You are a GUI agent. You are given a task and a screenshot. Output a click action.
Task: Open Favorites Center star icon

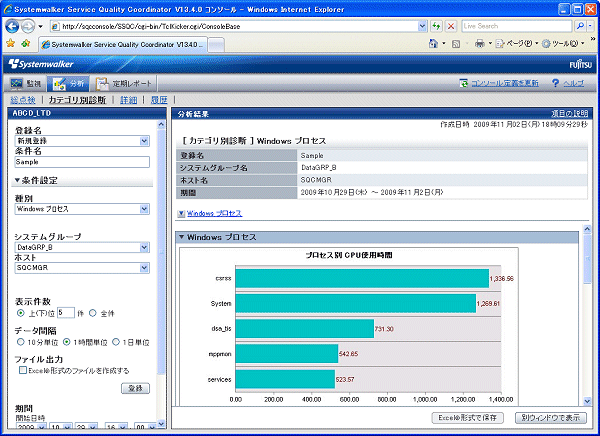coord(10,43)
